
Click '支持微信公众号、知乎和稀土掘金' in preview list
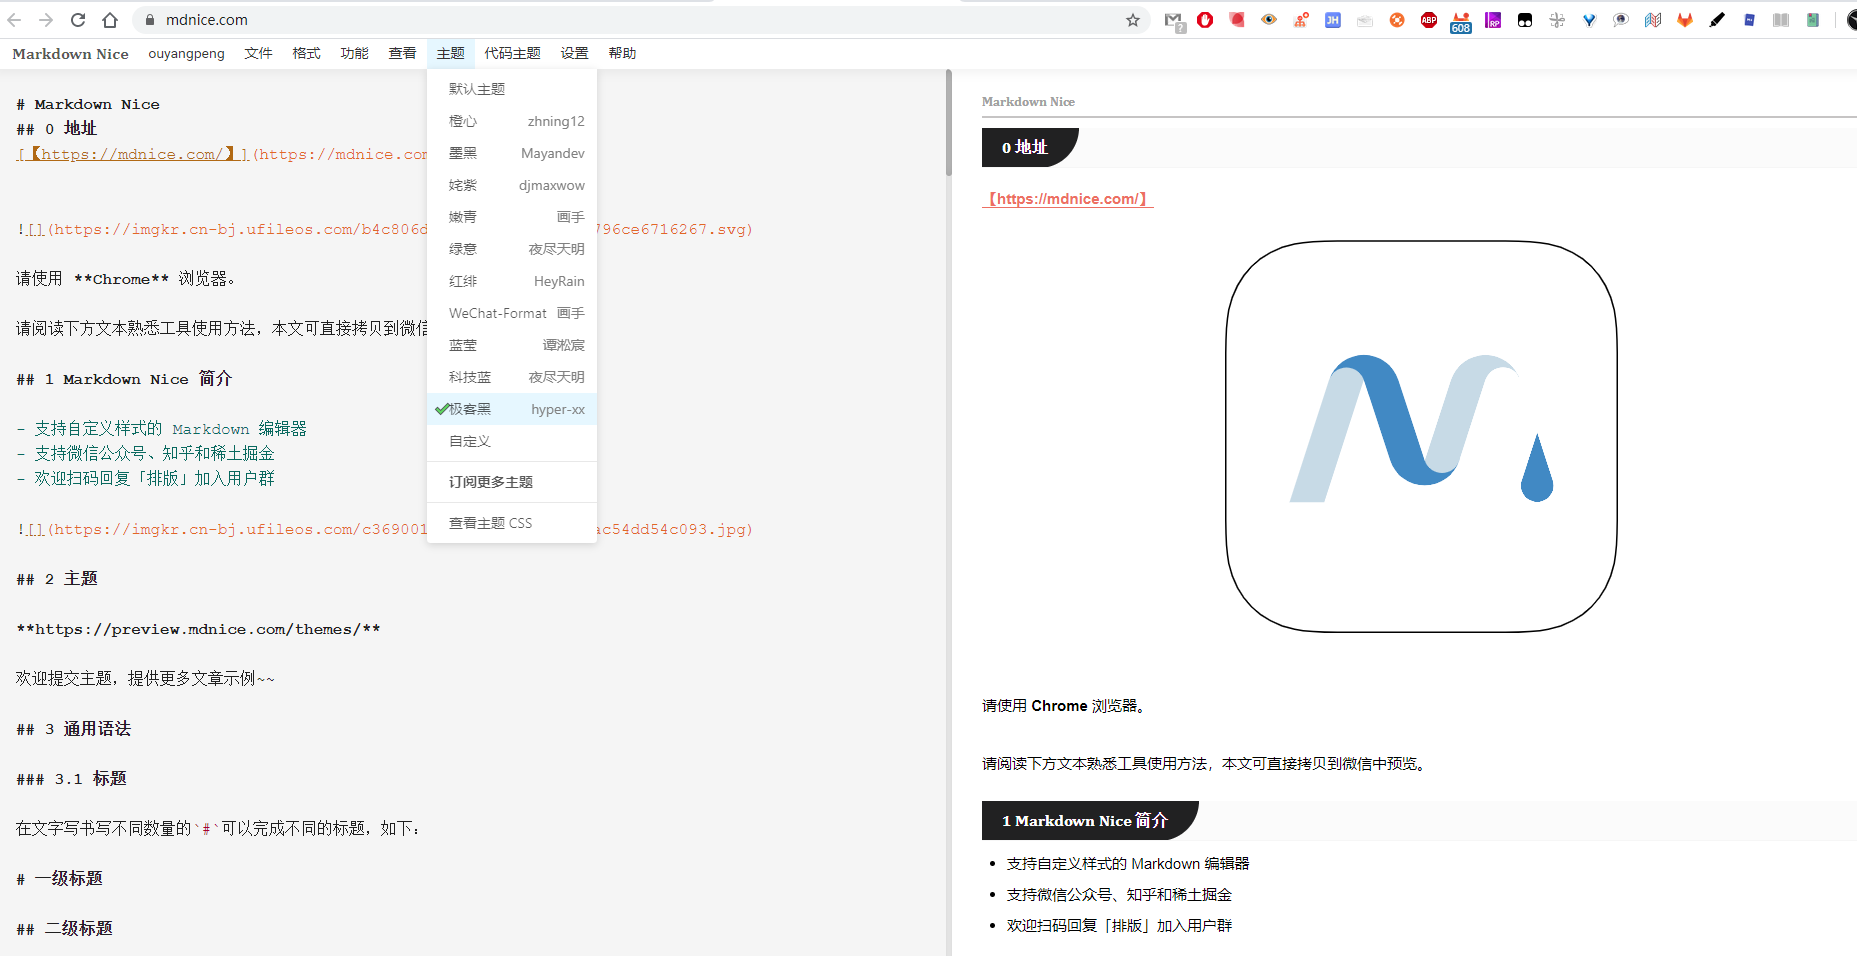coord(1119,895)
